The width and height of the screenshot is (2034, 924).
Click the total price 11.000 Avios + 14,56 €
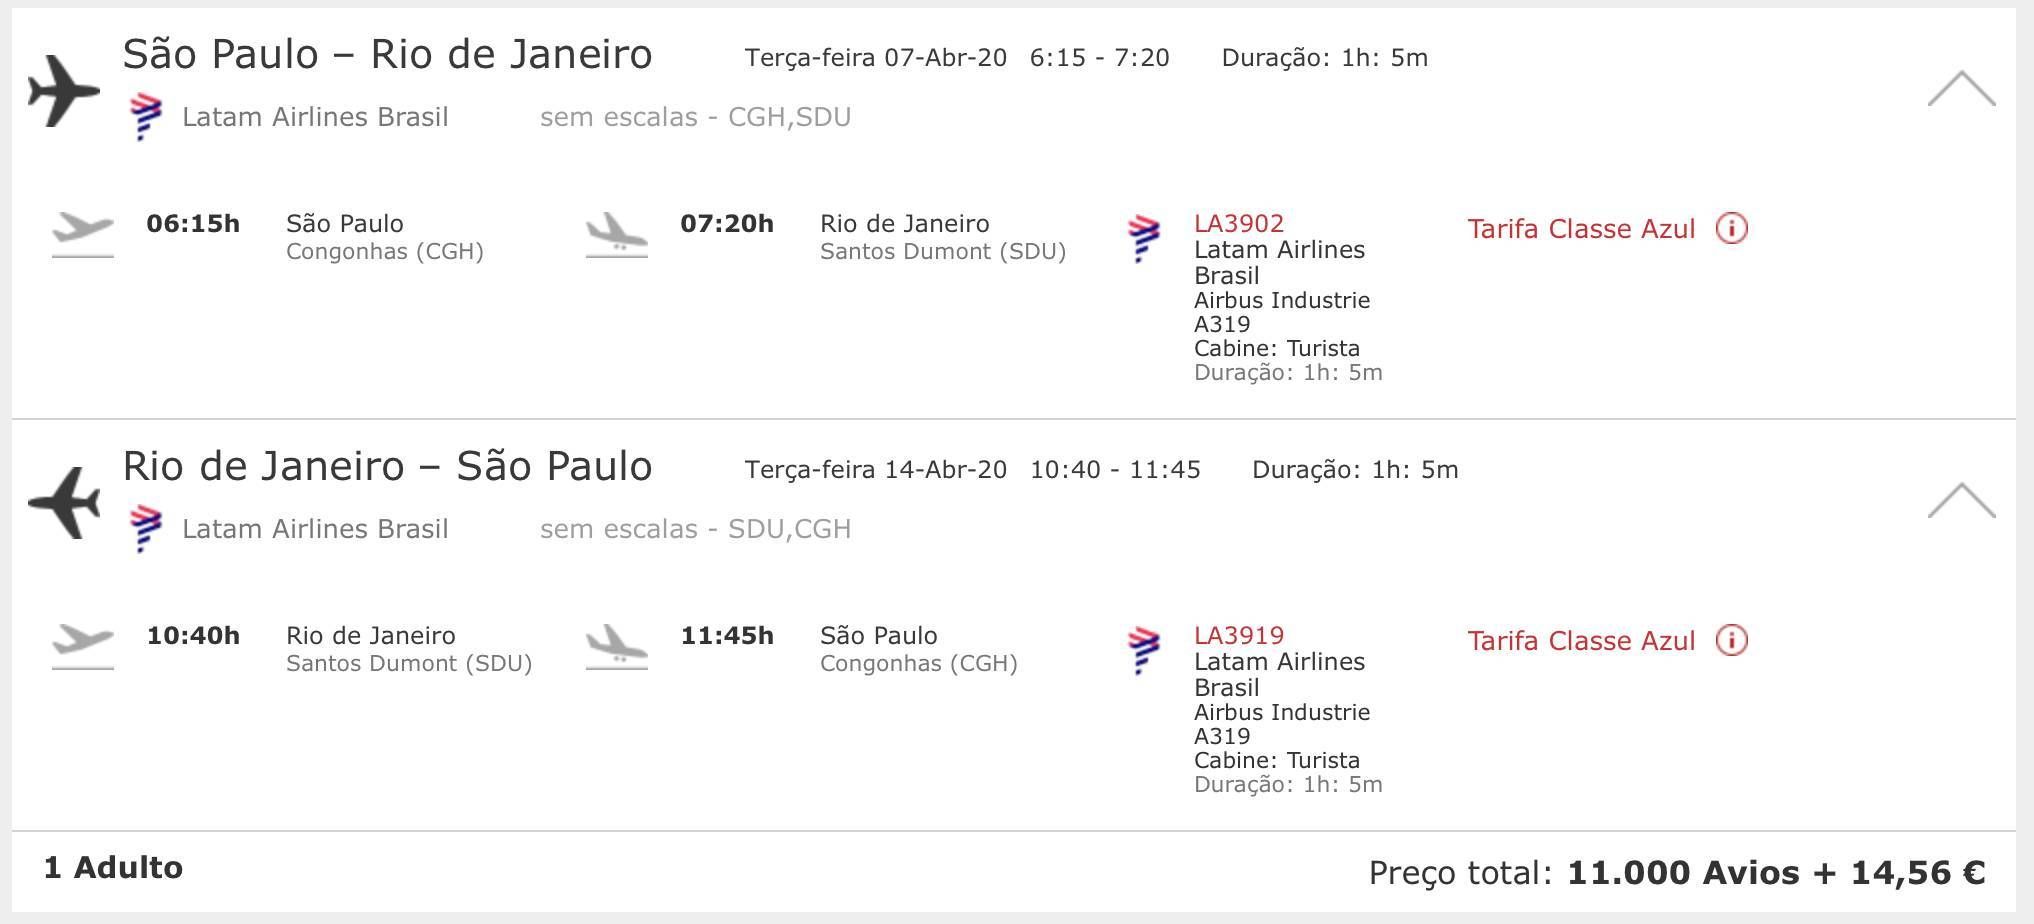1776,873
